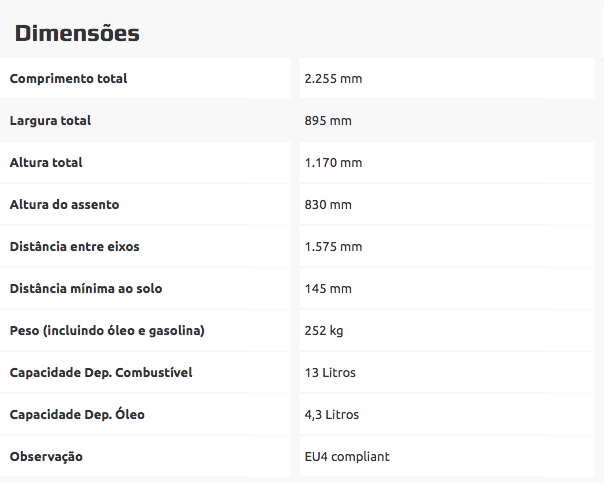Click the 830 mm seat height value

(x=328, y=205)
